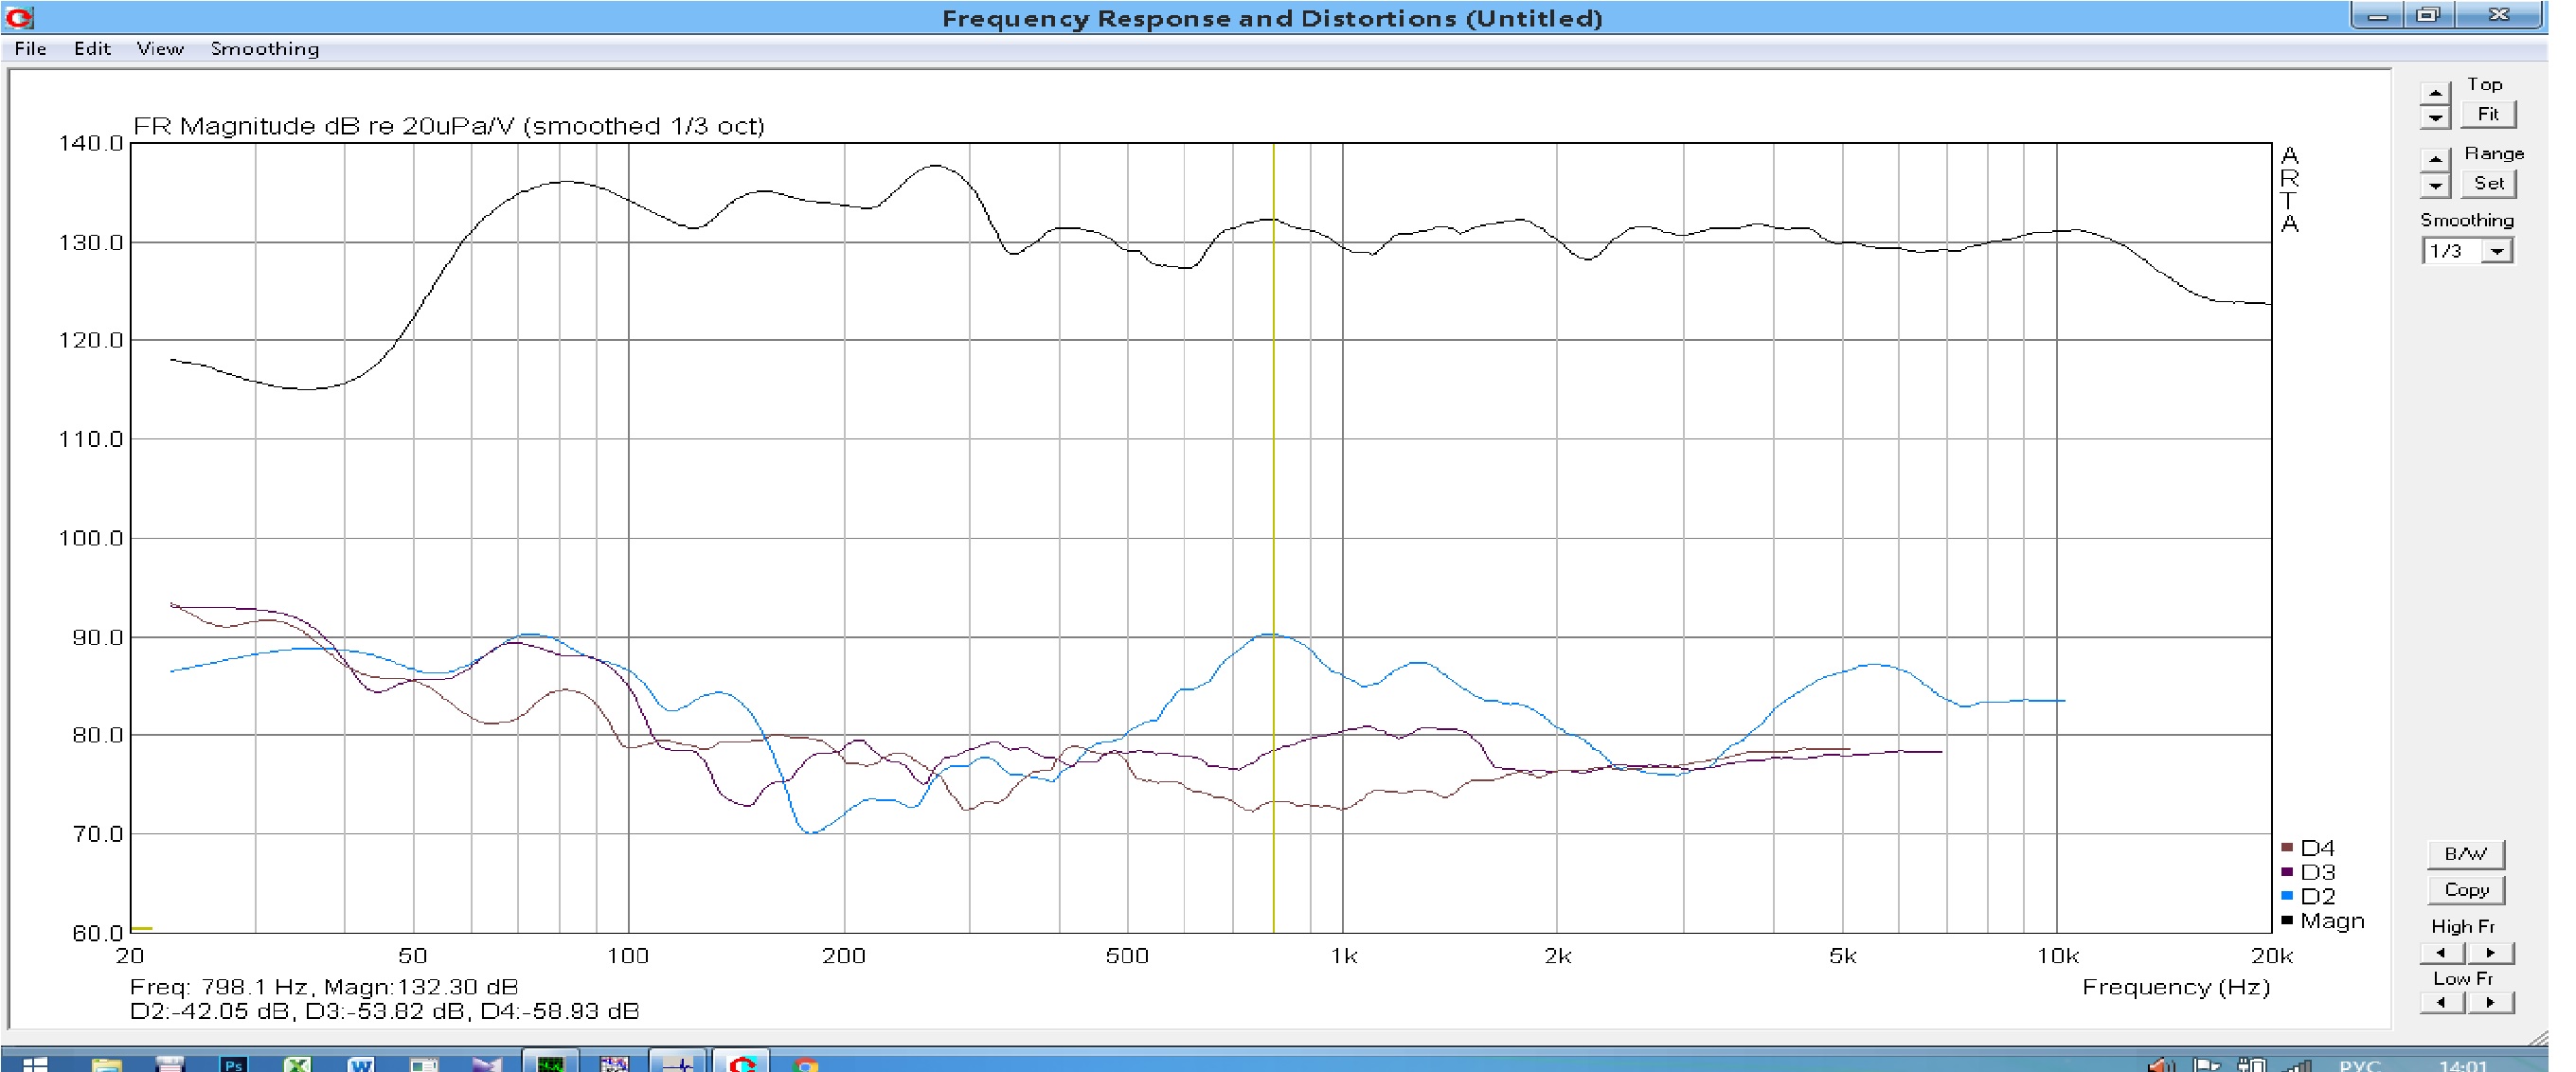Open the View menu

point(160,49)
